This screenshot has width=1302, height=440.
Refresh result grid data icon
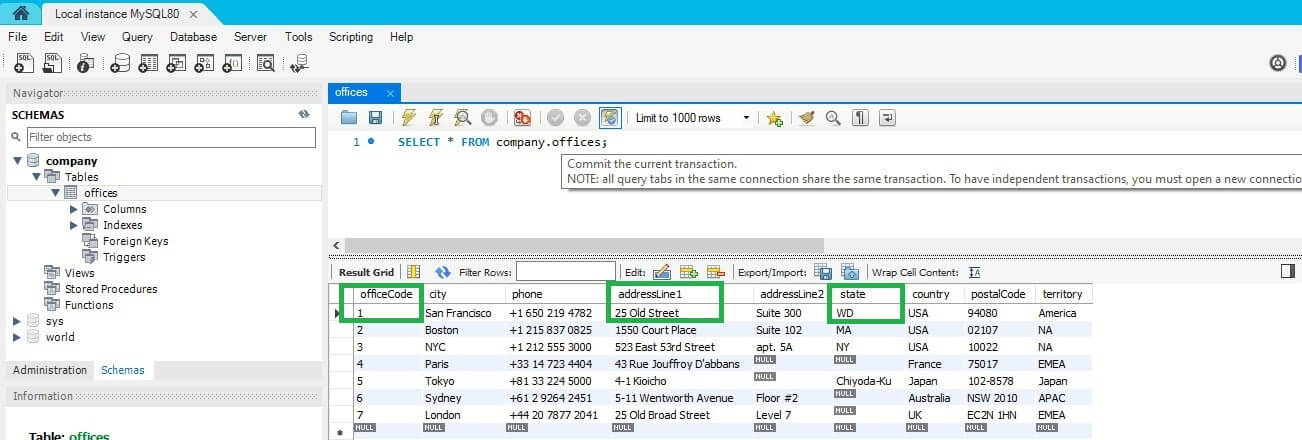(x=443, y=272)
